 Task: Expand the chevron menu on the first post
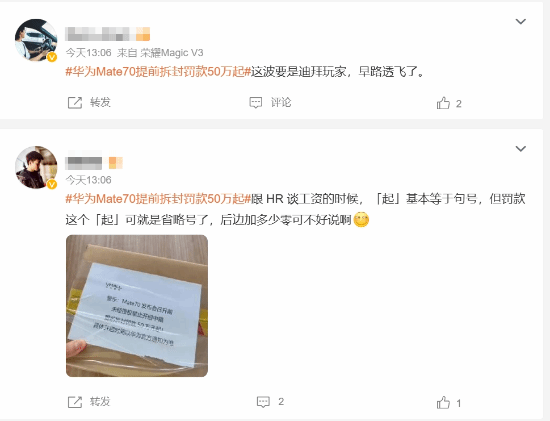(x=521, y=22)
